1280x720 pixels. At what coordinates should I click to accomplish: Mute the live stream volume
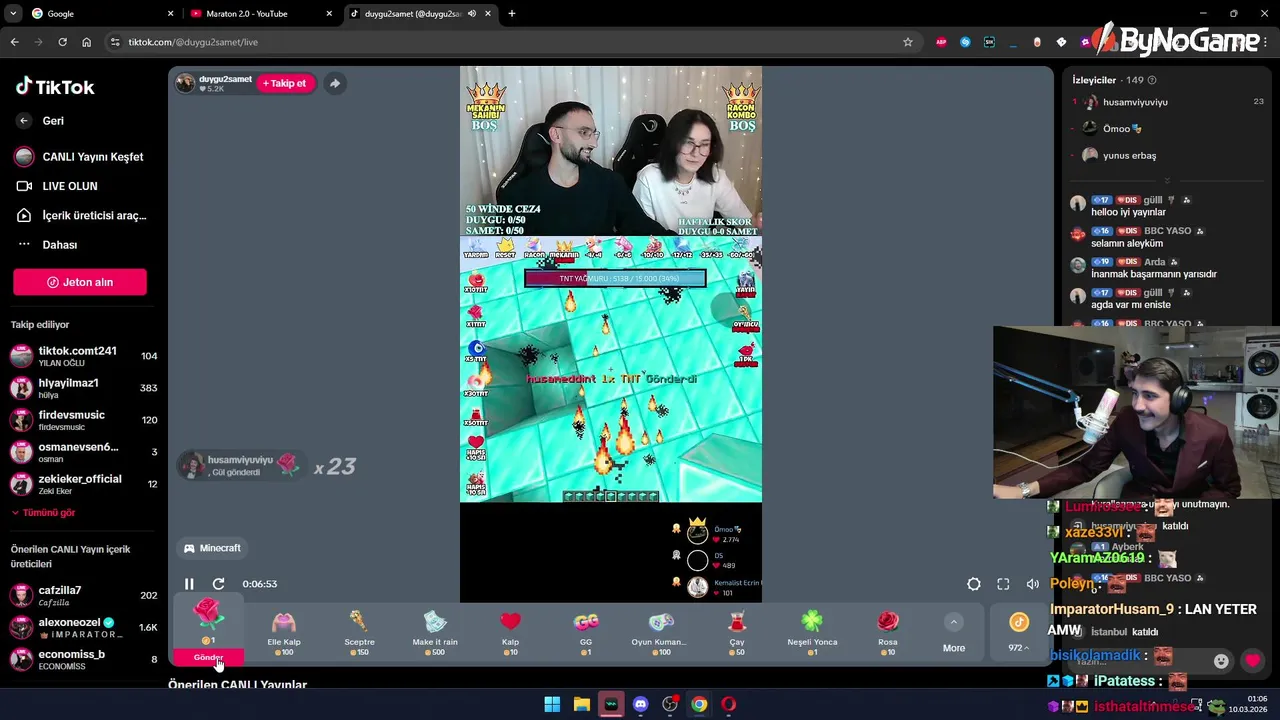(x=1033, y=584)
